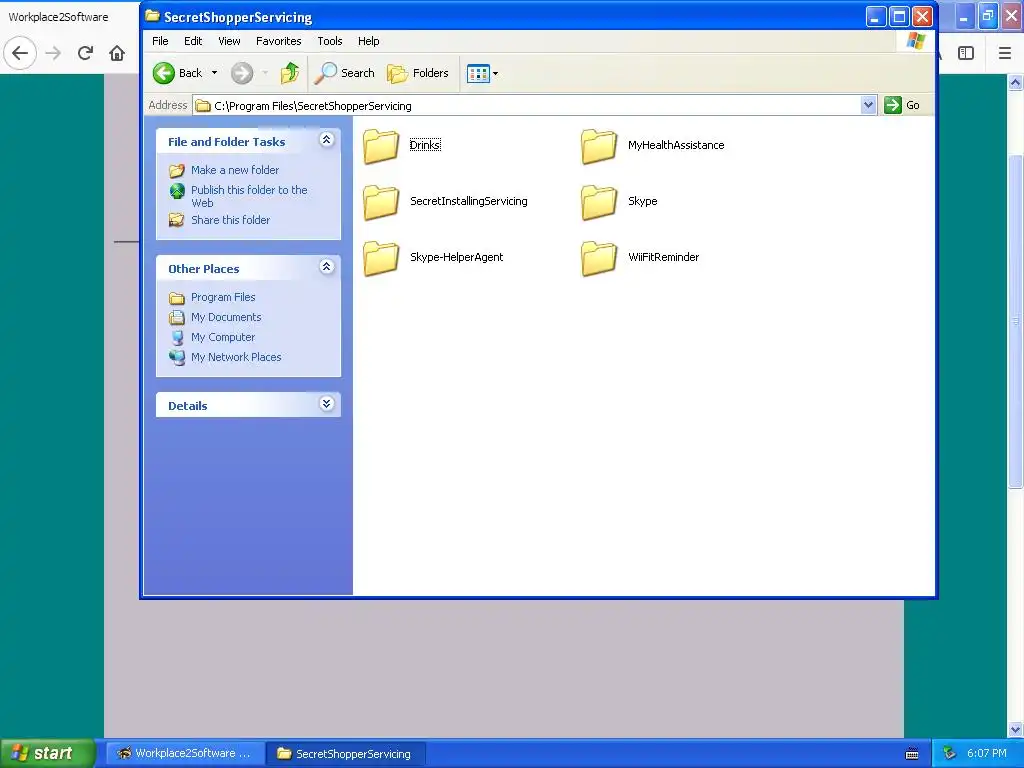Click the Program Files folder icon in sidebar
The height and width of the screenshot is (768, 1024).
(x=177, y=298)
